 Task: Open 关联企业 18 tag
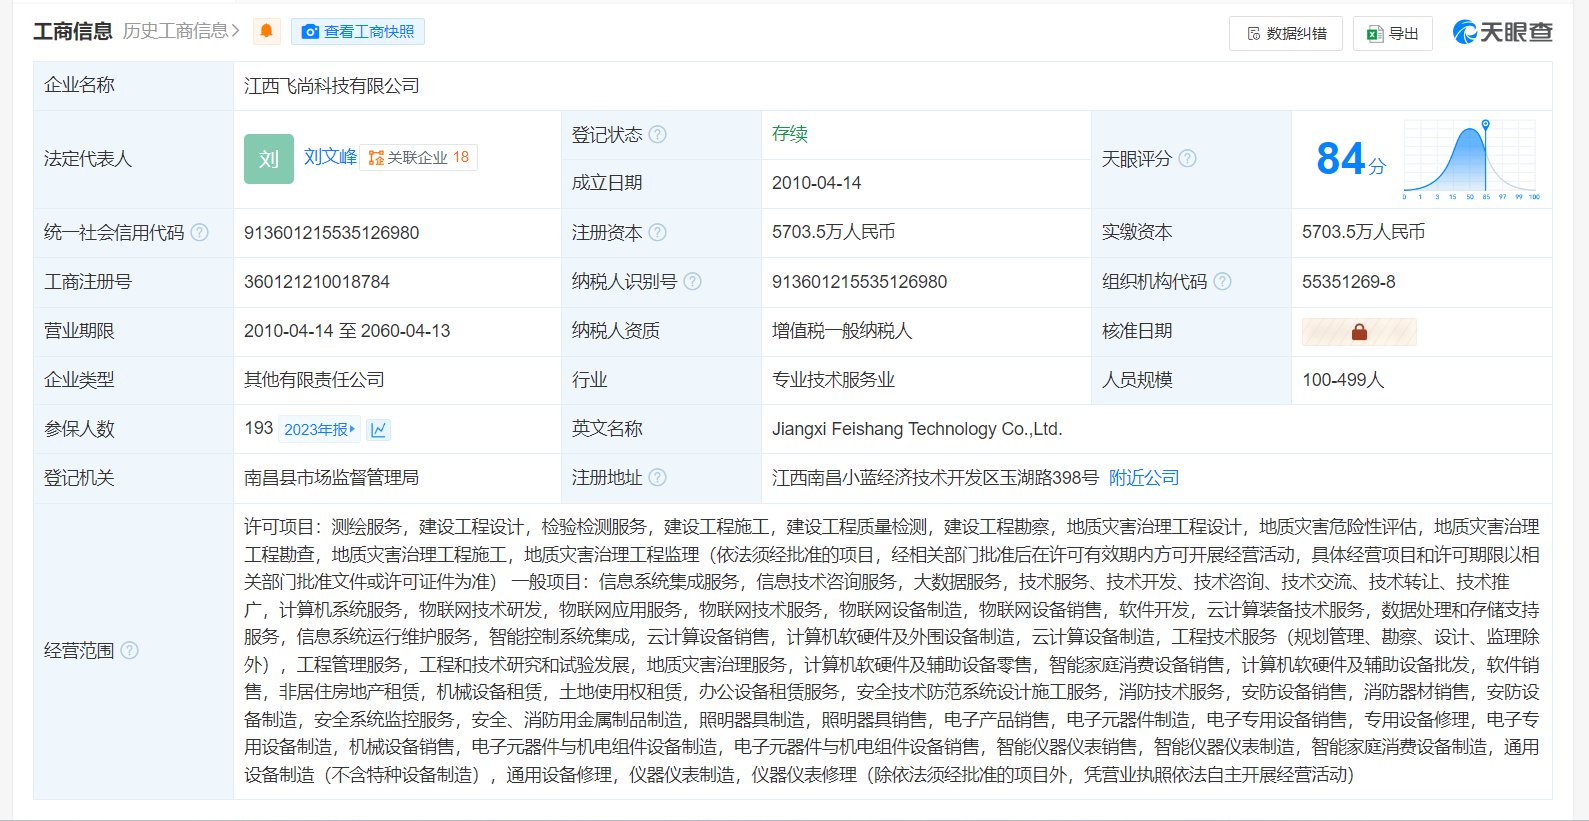coord(419,157)
